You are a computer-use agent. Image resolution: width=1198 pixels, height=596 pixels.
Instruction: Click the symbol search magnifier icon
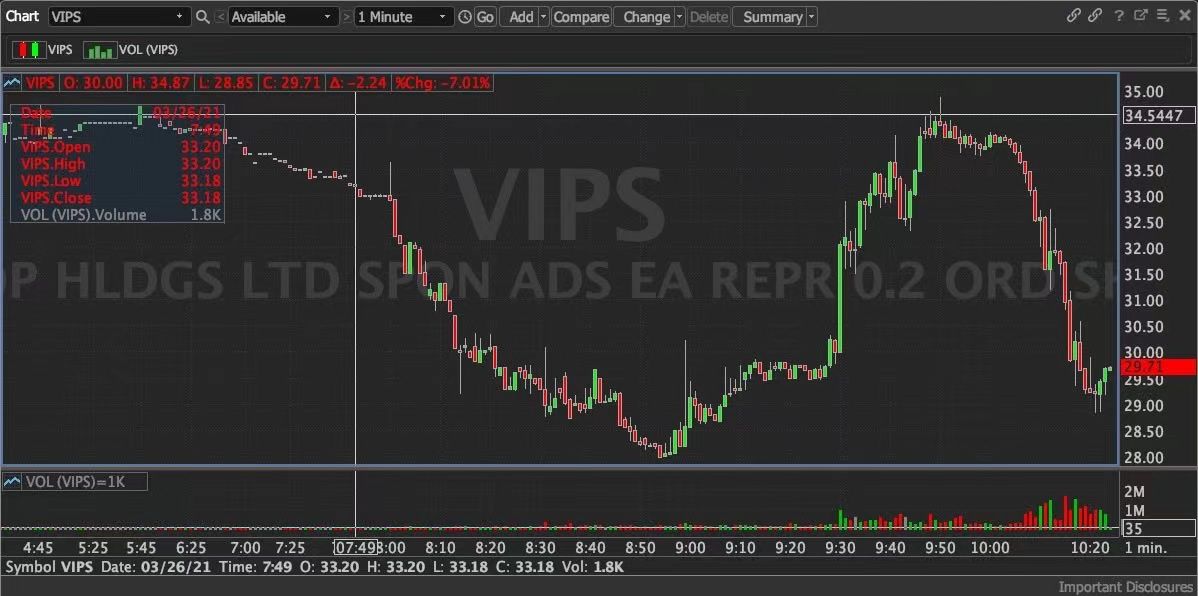202,17
